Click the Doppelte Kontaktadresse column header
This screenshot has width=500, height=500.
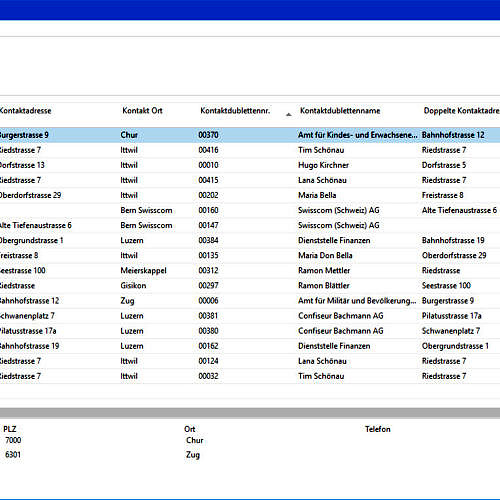tap(462, 111)
